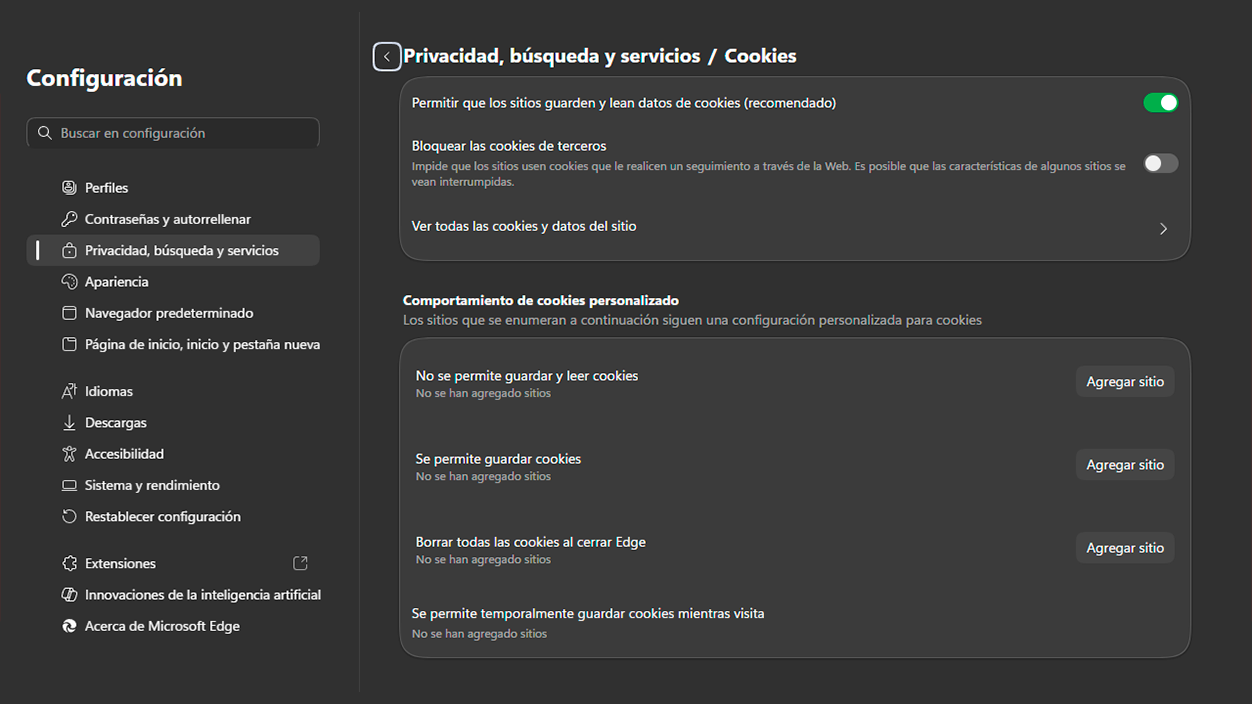Click the Contraseñas y autorrellenar key icon

point(69,219)
